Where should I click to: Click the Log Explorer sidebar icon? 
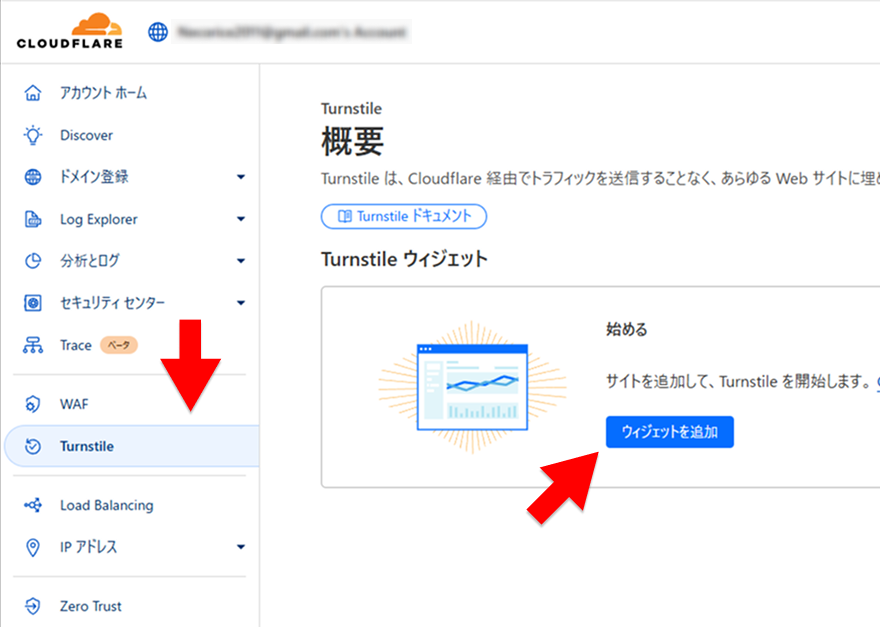coord(31,219)
